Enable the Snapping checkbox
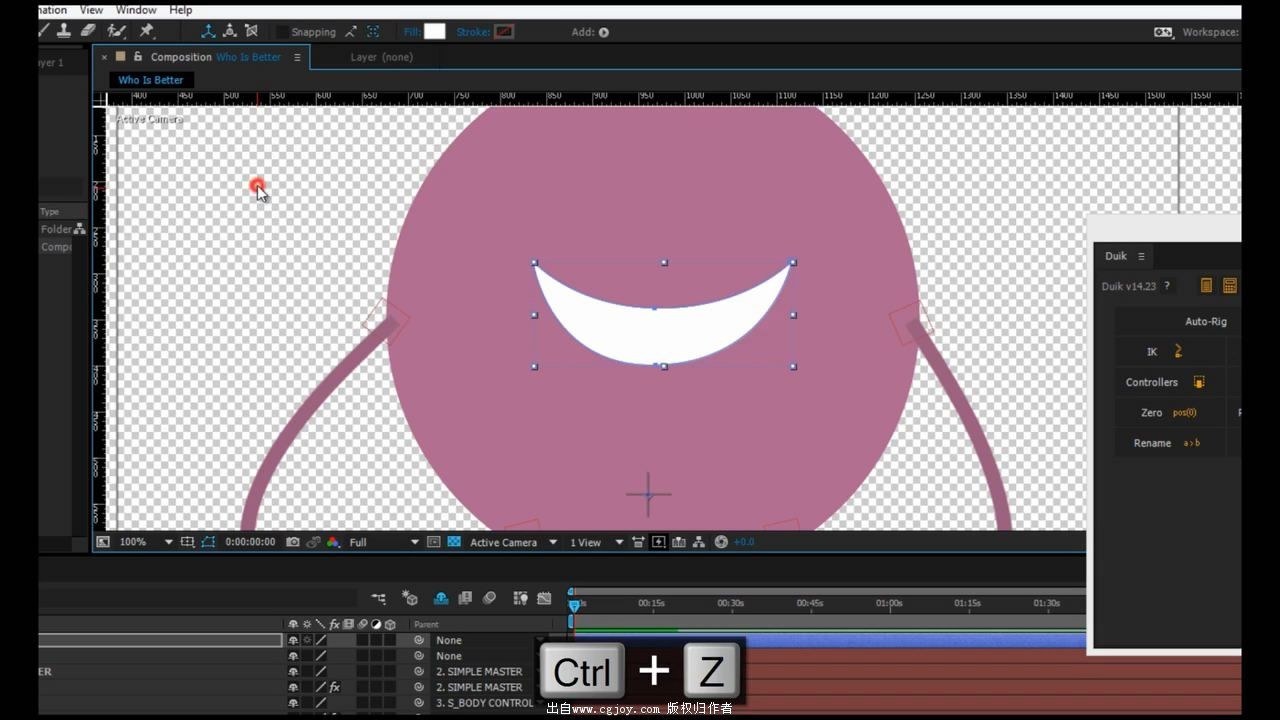Image resolution: width=1280 pixels, height=720 pixels. coord(282,32)
